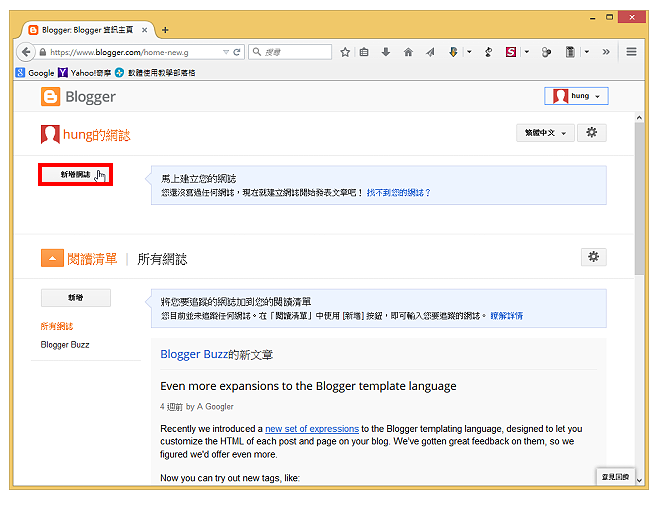Select the 閱讀清單 heading tab

pos(92,259)
